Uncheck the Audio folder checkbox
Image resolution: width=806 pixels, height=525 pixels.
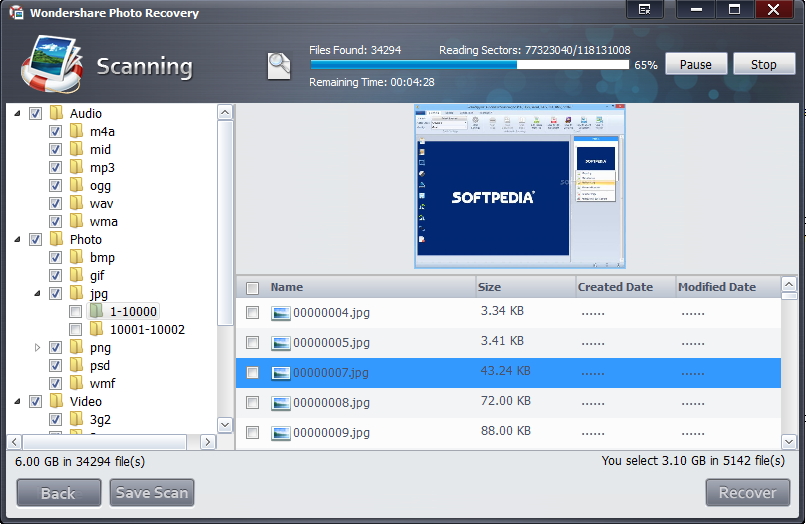coord(35,114)
